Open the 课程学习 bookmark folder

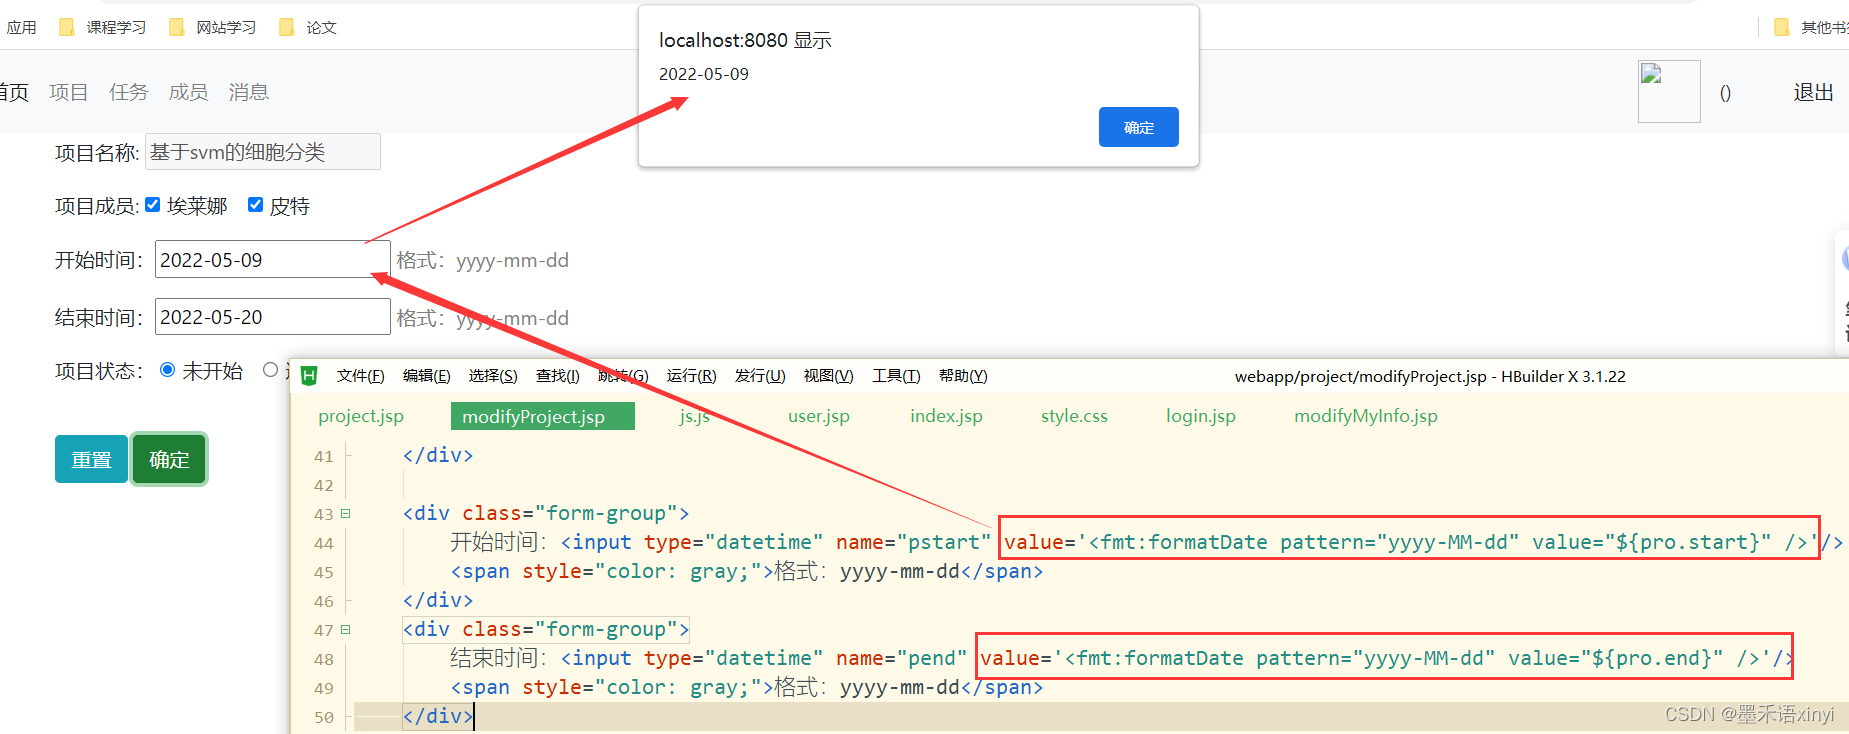[x=104, y=27]
